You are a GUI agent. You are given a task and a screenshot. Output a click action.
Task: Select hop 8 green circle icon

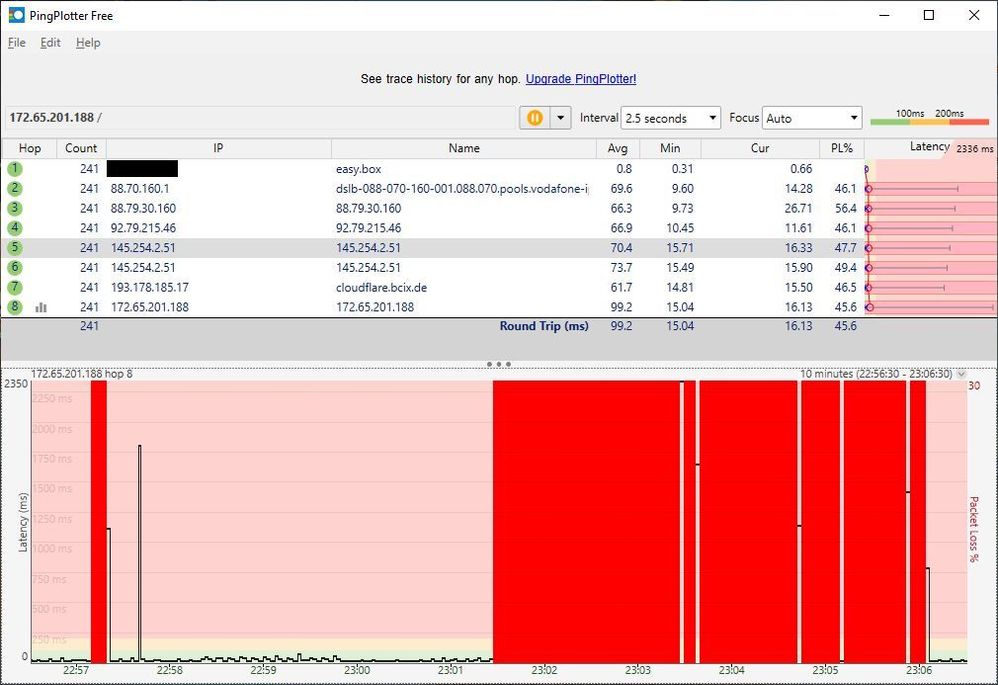[15, 307]
